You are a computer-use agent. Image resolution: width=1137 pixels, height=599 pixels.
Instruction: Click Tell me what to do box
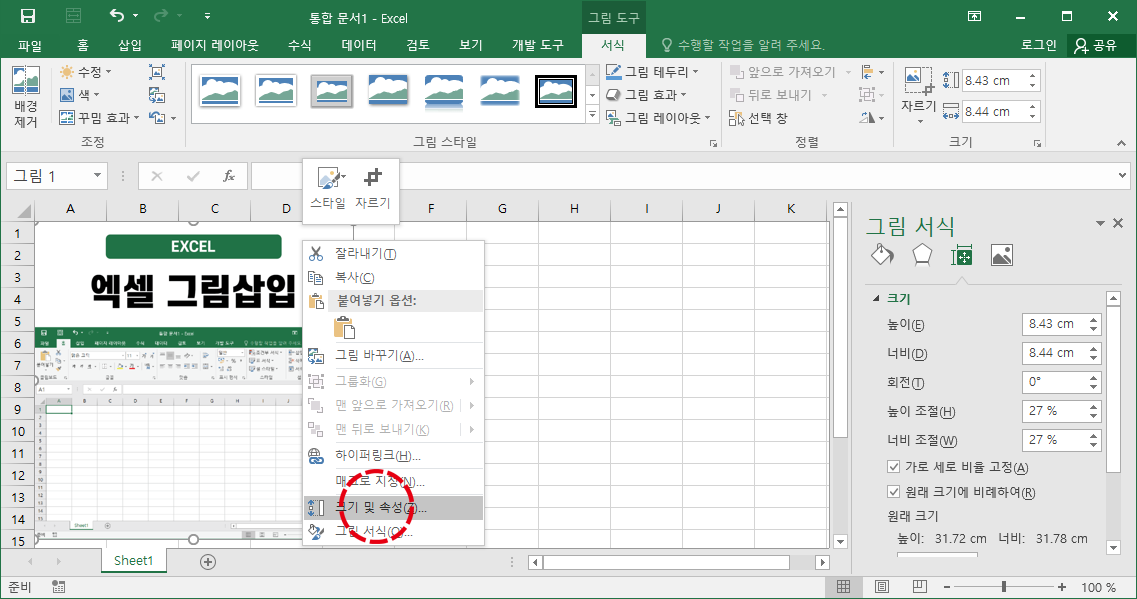(x=743, y=45)
